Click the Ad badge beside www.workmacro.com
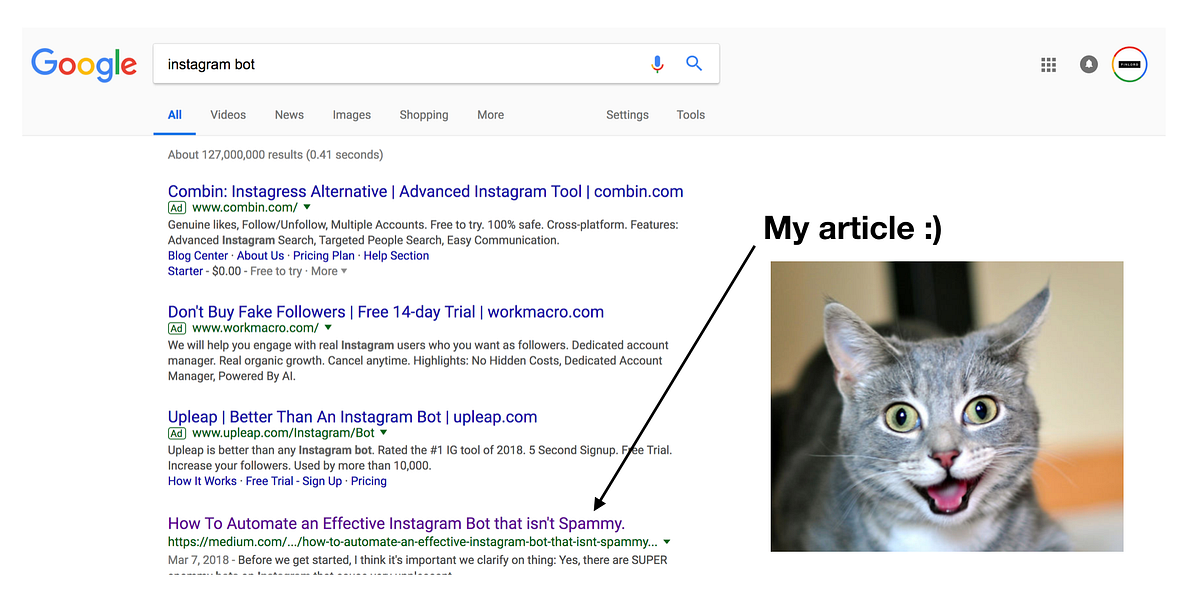The image size is (1200, 608). coord(177,328)
